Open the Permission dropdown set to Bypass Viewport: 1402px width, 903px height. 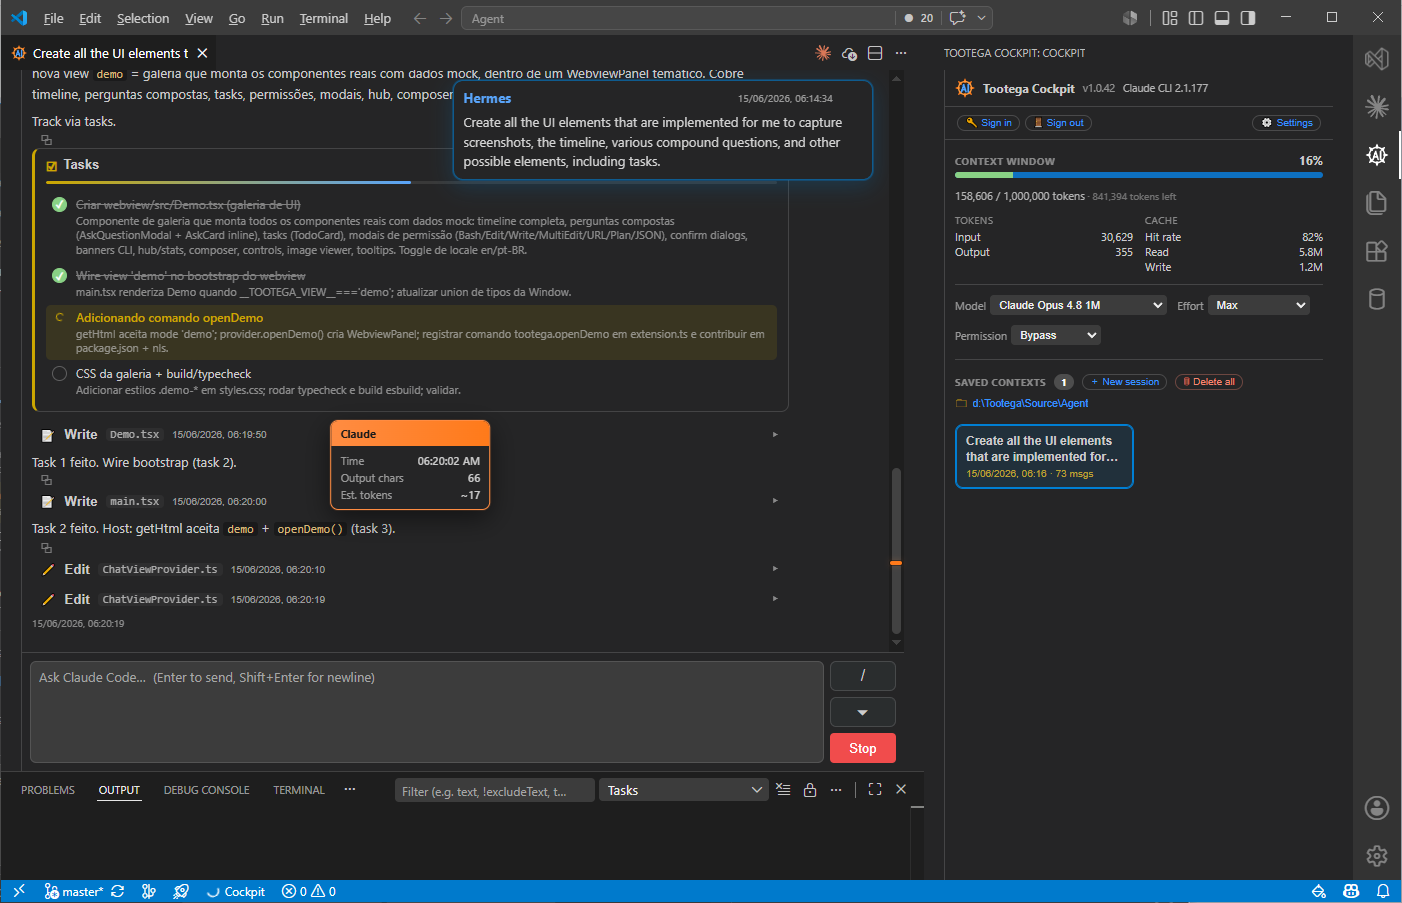pyautogui.click(x=1056, y=335)
